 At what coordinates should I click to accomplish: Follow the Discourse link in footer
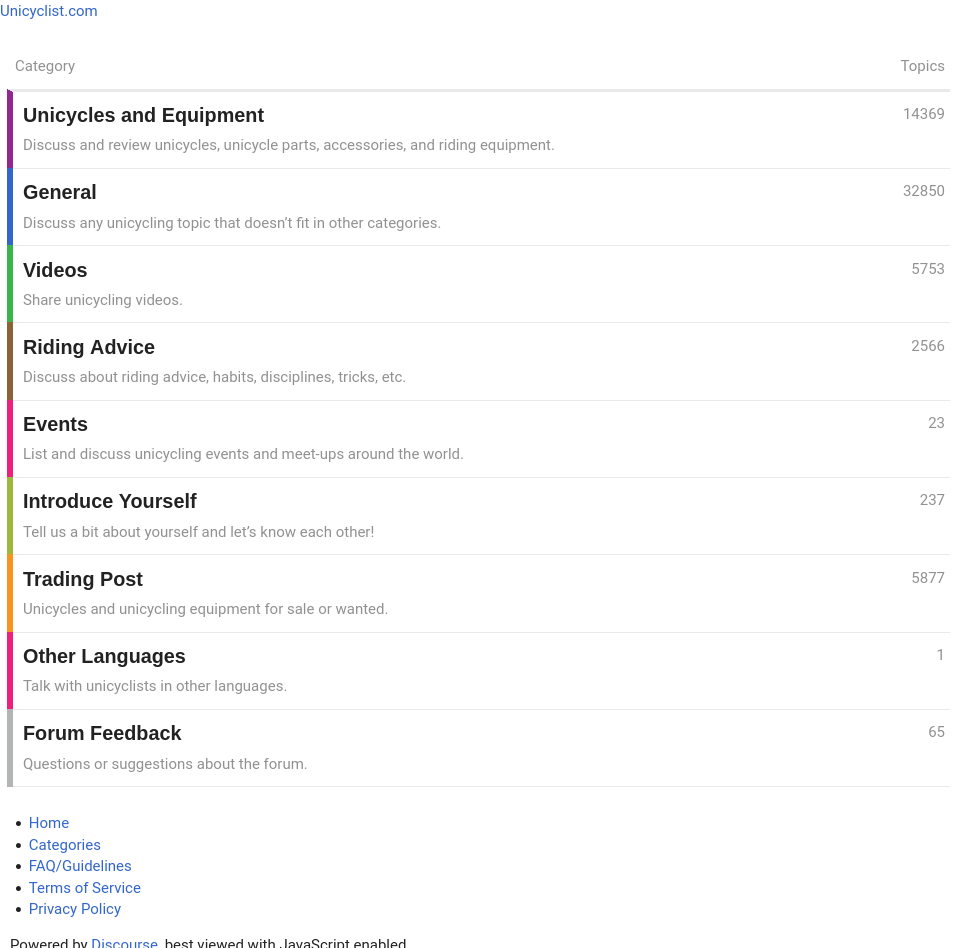(124, 943)
